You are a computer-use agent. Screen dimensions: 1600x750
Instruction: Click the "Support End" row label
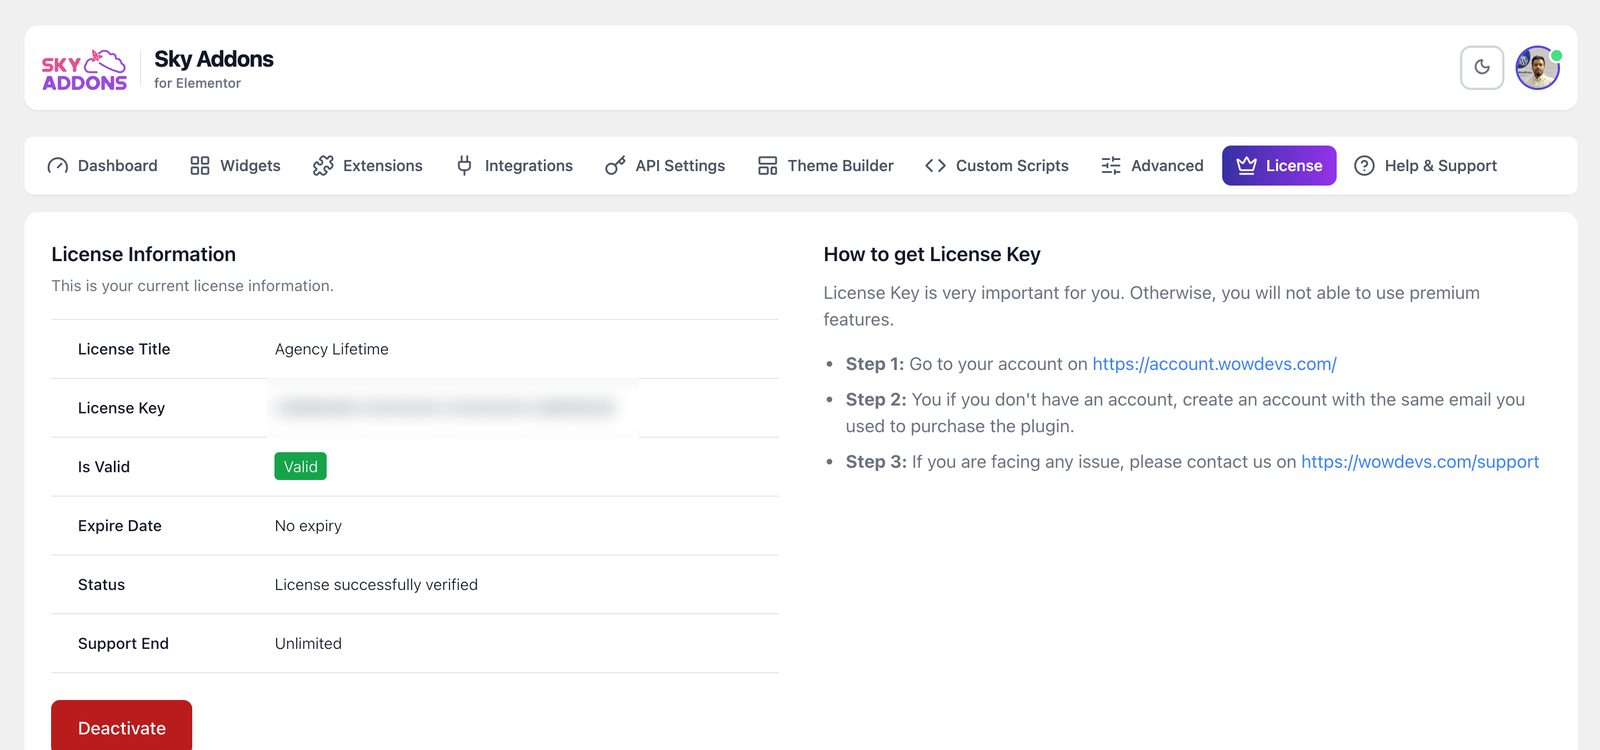pos(123,644)
